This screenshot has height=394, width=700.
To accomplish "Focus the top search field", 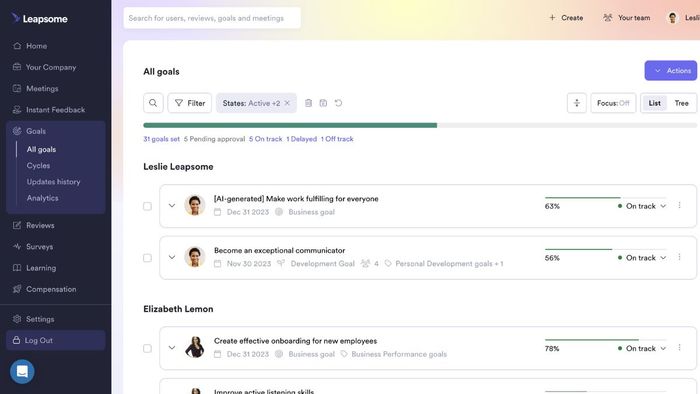I will (212, 18).
